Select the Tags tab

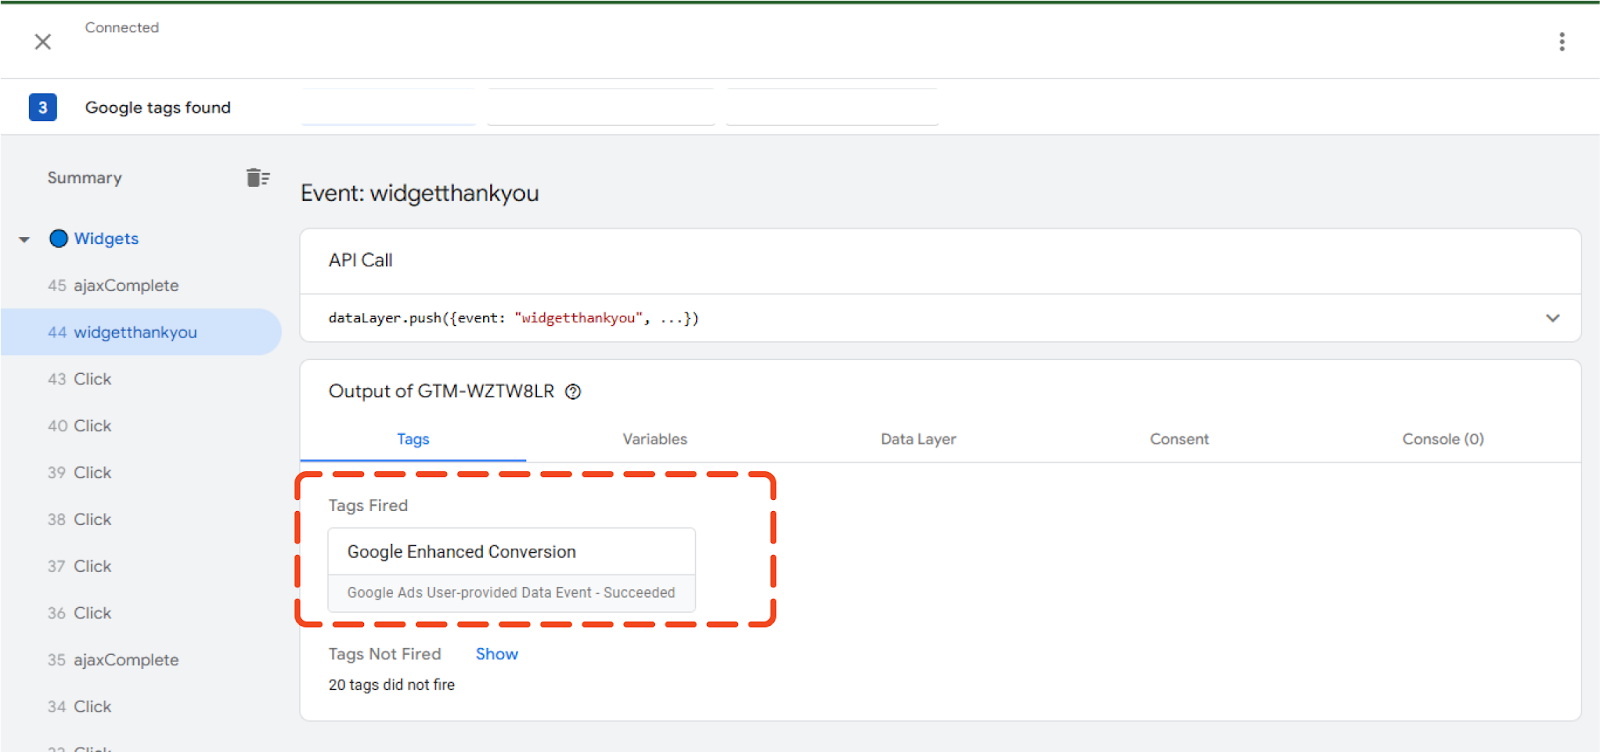[413, 439]
